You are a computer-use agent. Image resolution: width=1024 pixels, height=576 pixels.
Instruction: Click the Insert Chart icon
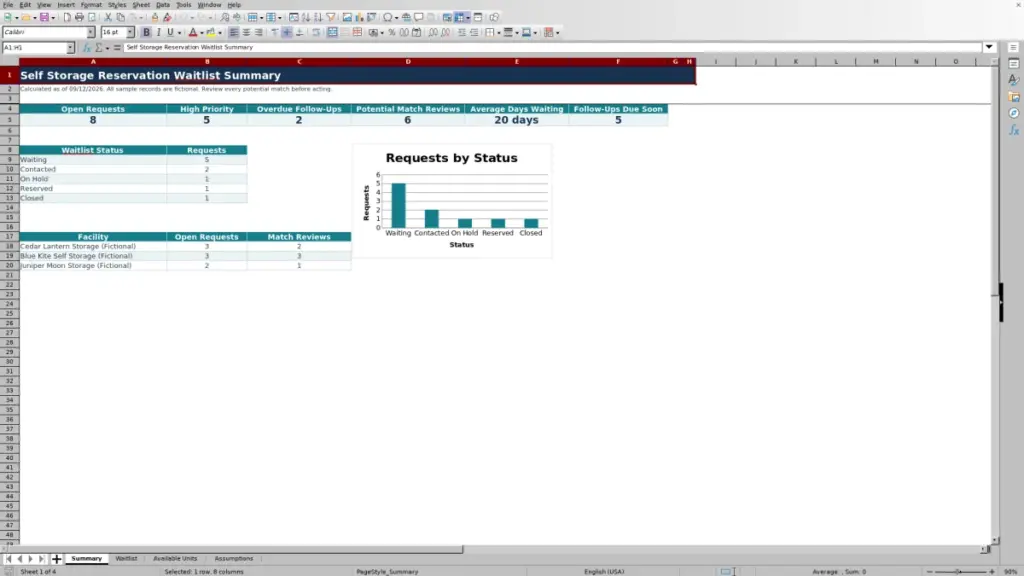click(x=359, y=18)
